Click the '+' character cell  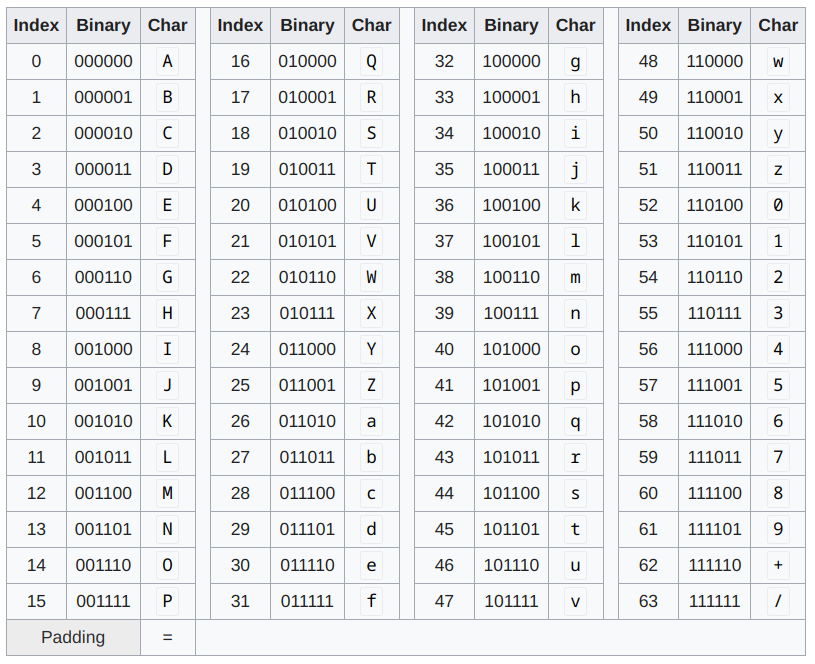778,565
